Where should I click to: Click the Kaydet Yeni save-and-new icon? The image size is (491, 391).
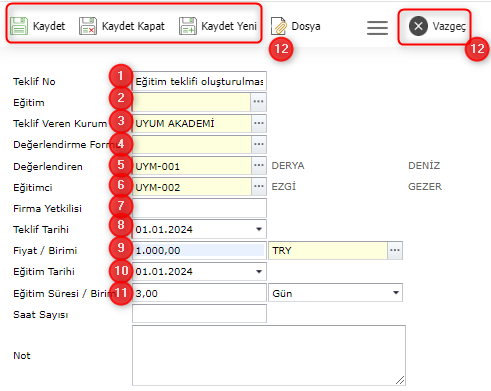point(188,26)
